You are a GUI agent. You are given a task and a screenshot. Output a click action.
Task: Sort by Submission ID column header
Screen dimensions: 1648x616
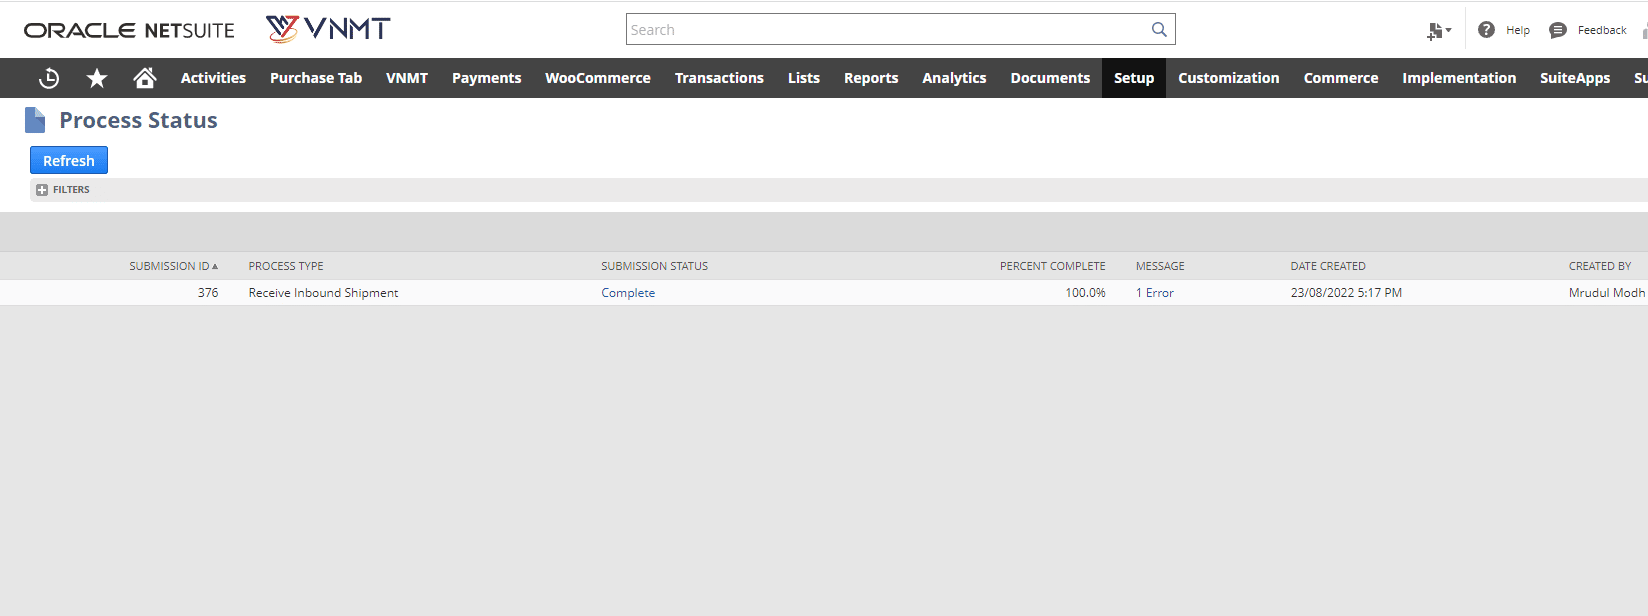pyautogui.click(x=172, y=266)
